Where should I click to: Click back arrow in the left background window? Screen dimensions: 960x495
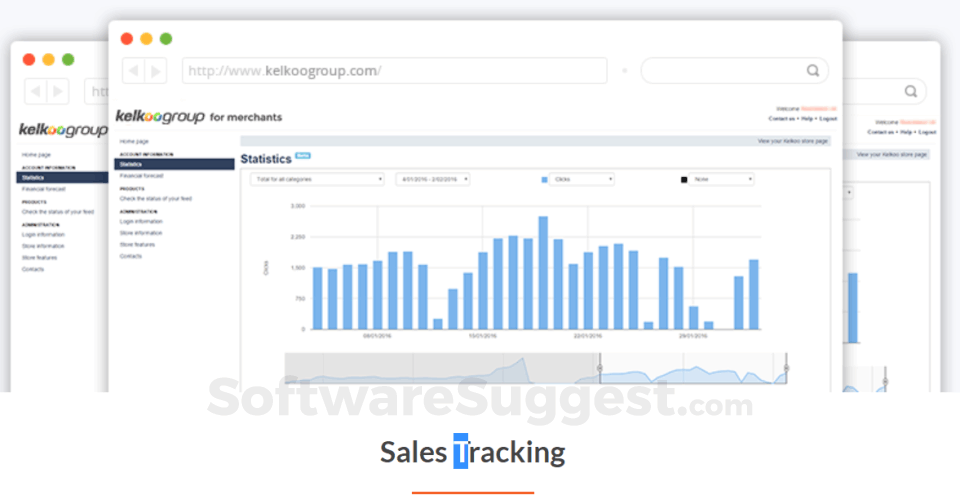pos(36,92)
